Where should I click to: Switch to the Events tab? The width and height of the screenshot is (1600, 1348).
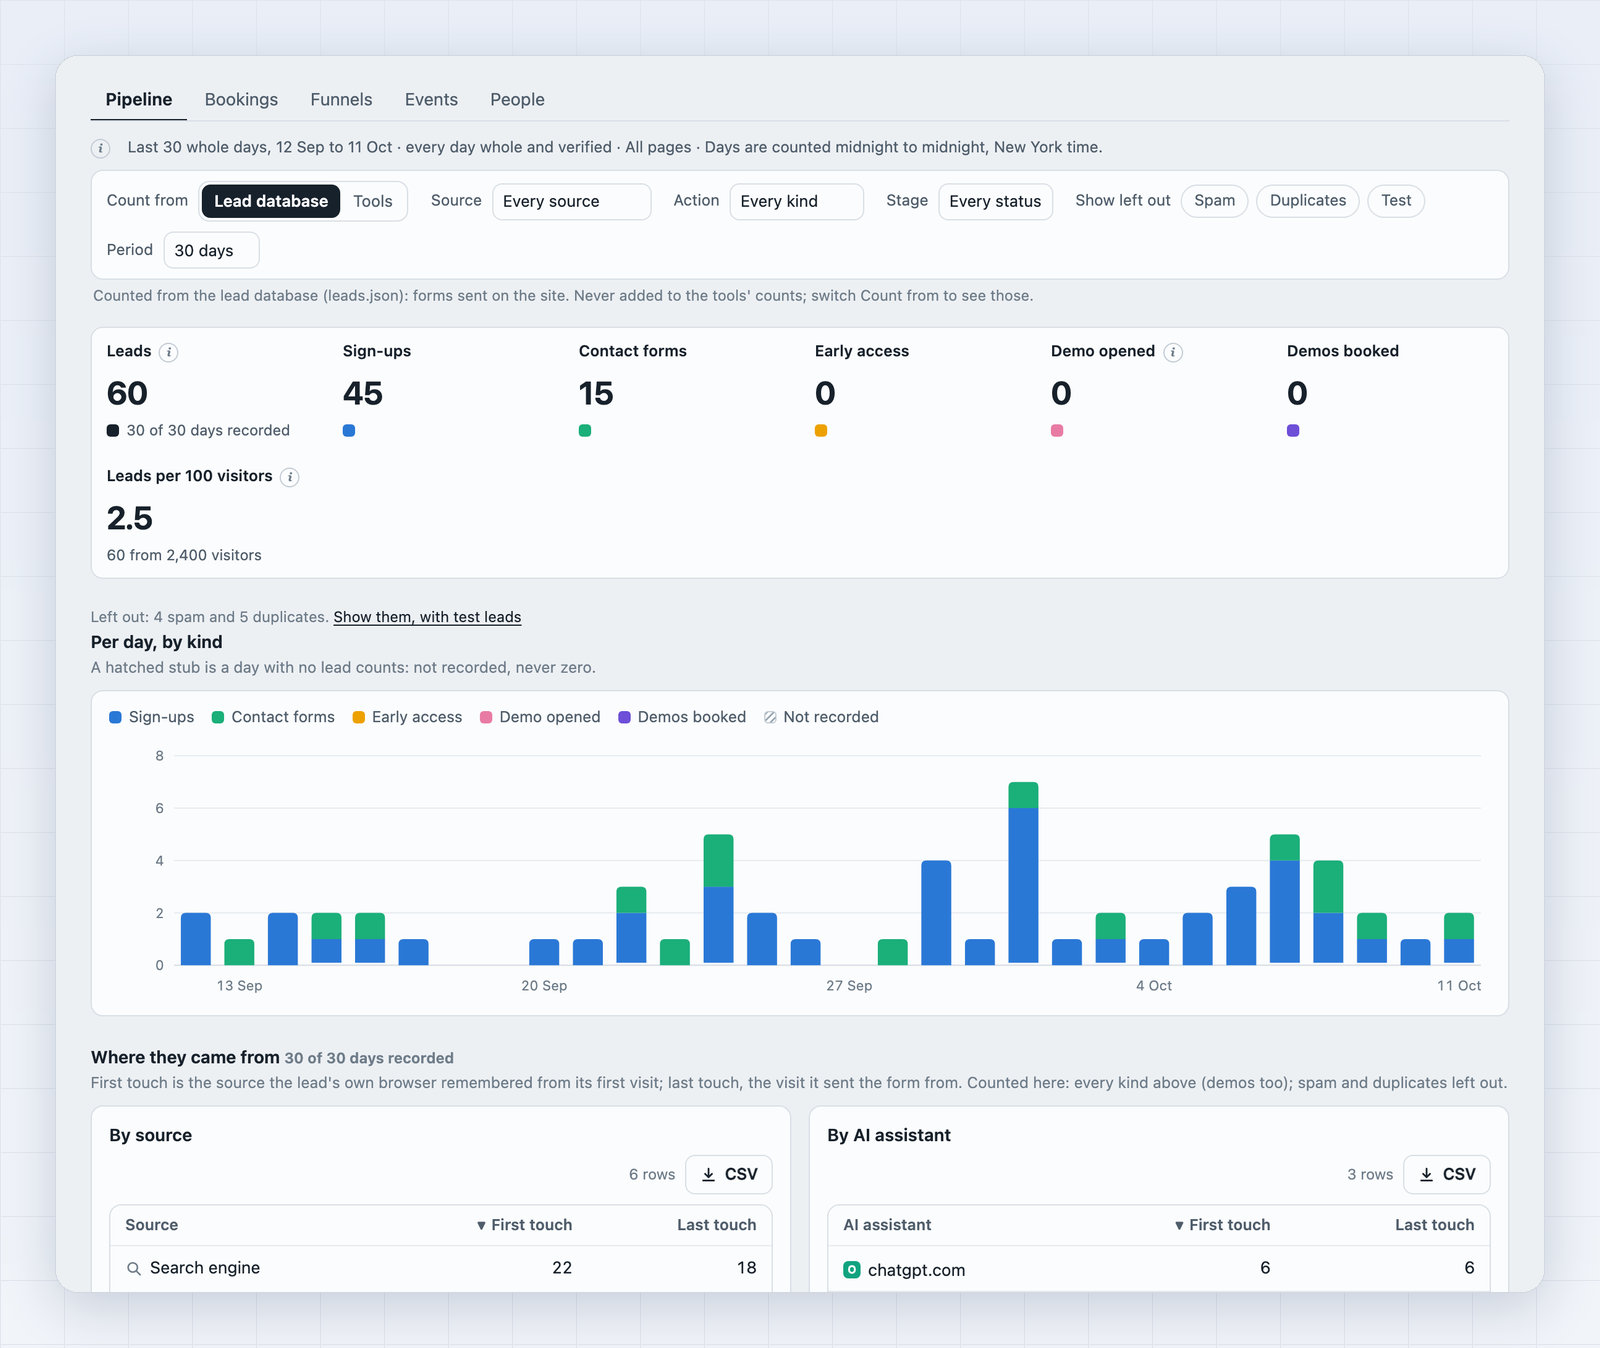(431, 100)
